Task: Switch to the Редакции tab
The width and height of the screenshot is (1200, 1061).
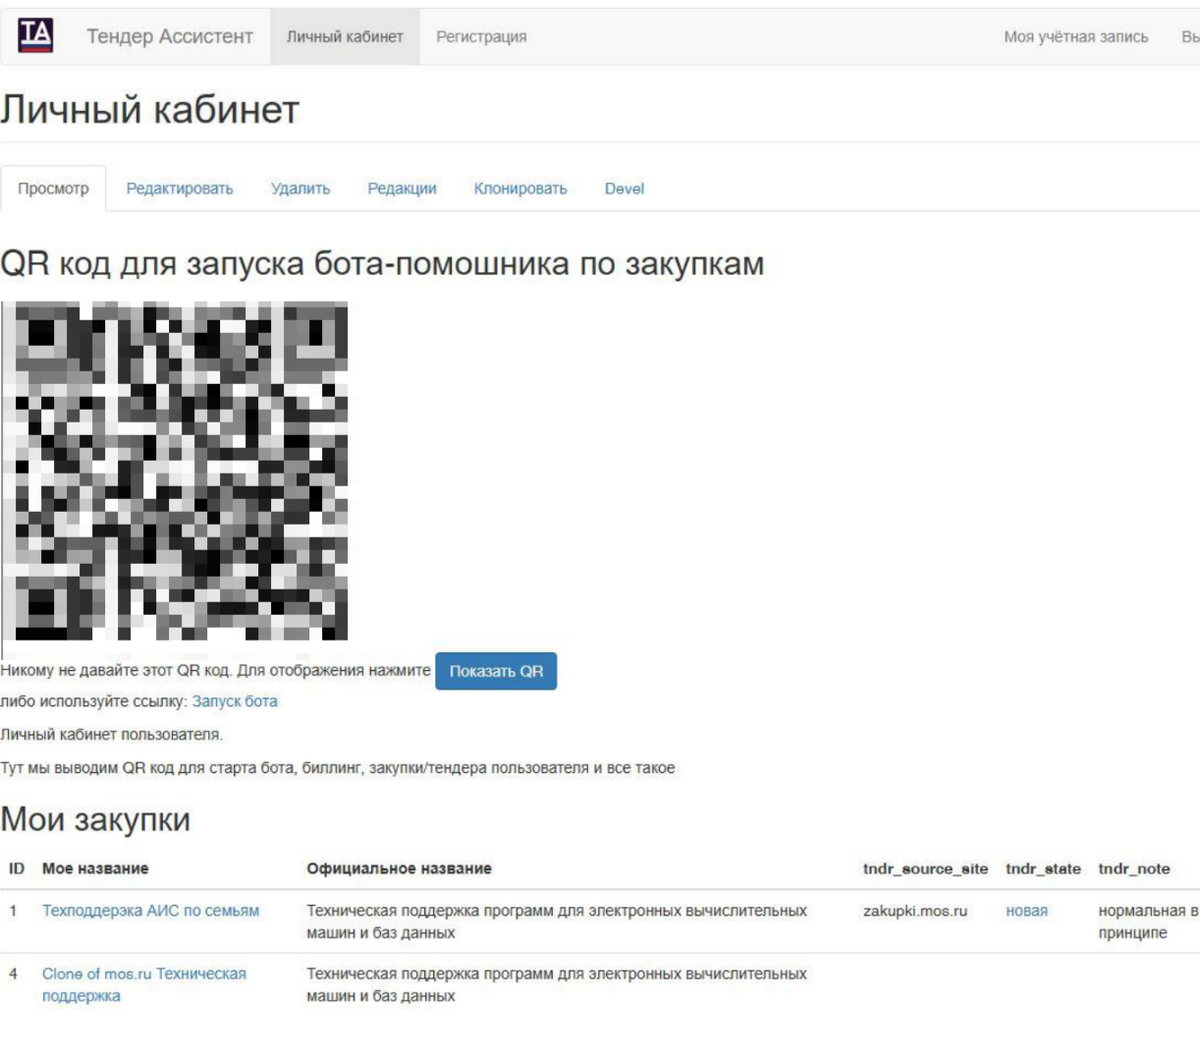Action: click(402, 188)
